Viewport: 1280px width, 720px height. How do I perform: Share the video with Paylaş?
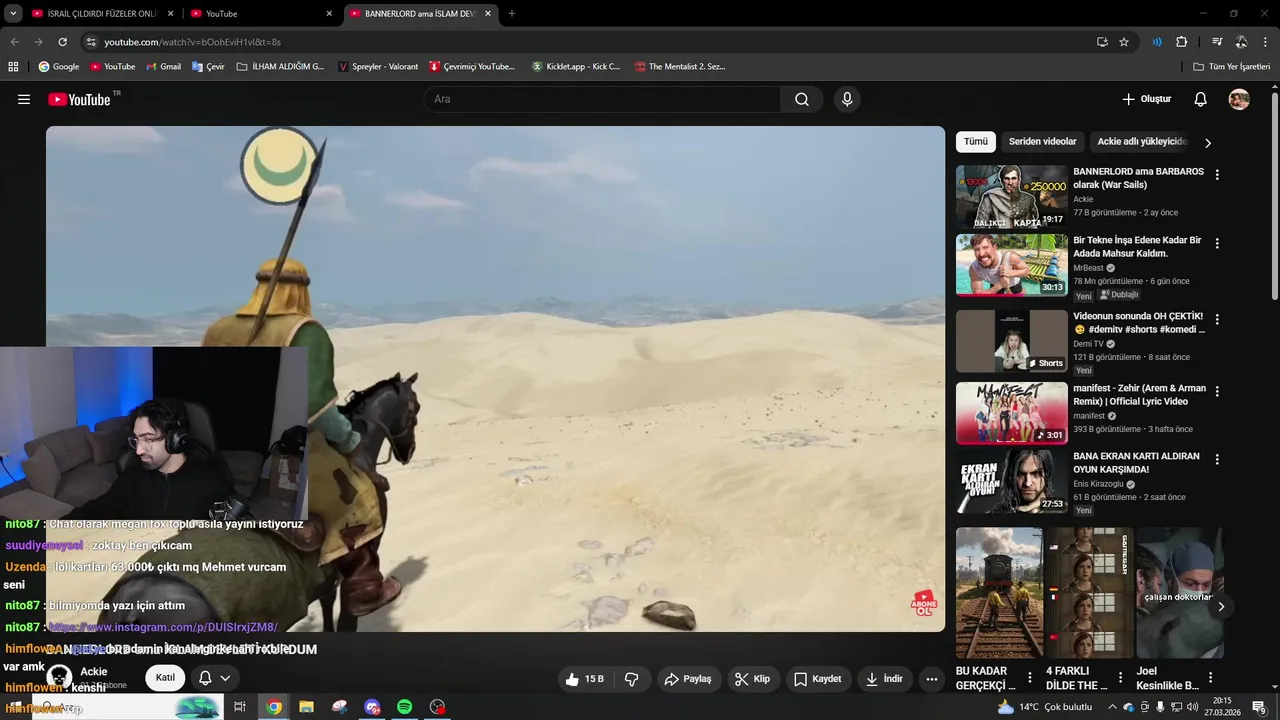[x=688, y=679]
